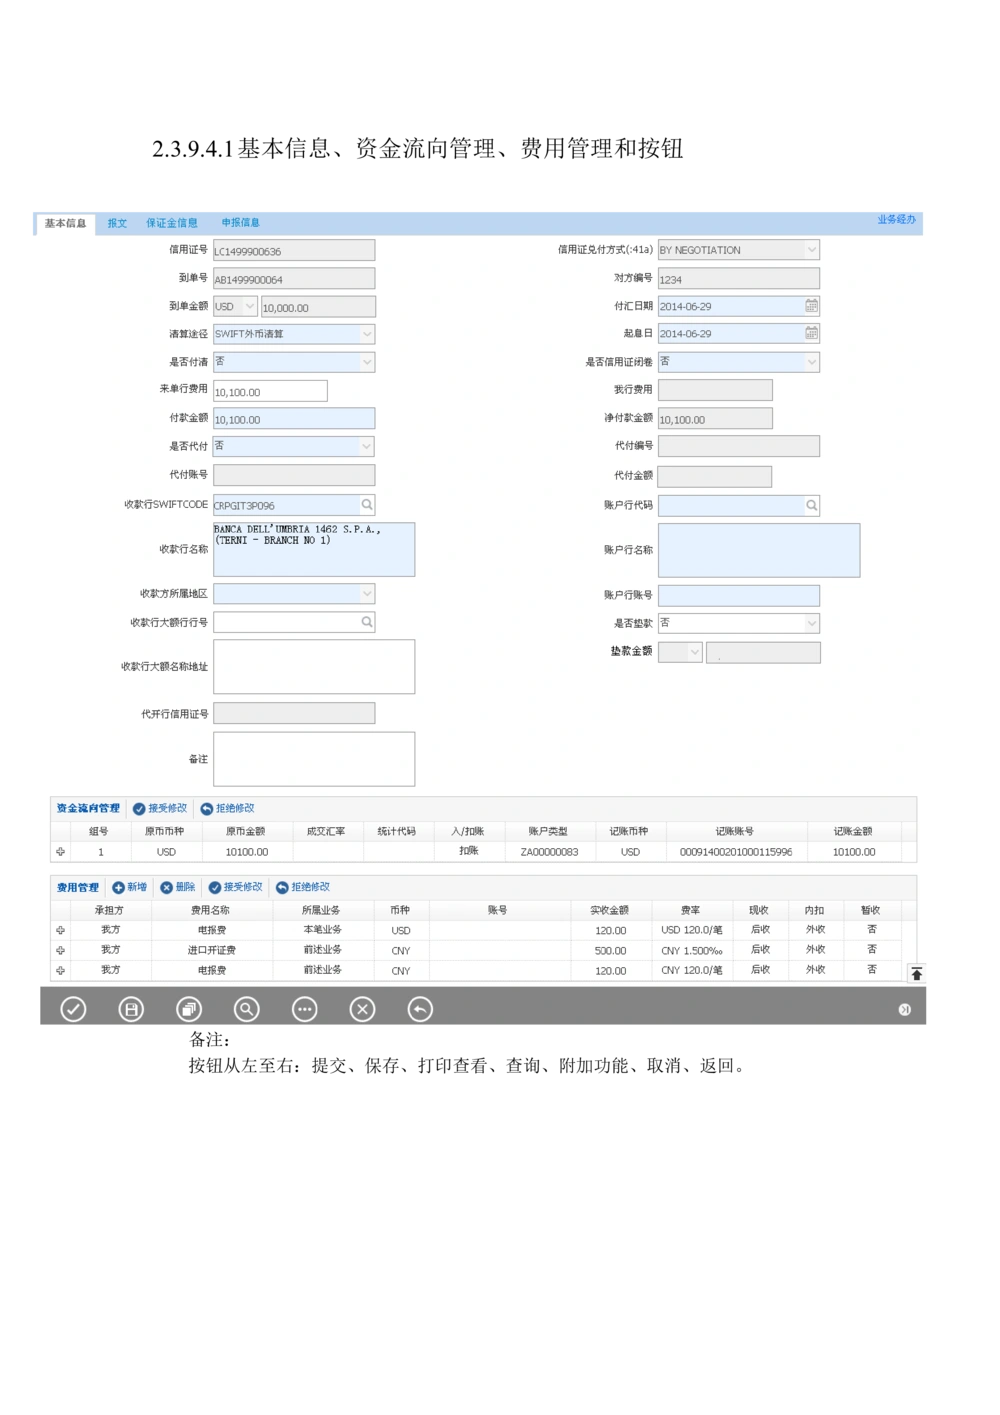Save the record using the disk icon
Image resolution: width=1000 pixels, height=1415 pixels.
131,1010
